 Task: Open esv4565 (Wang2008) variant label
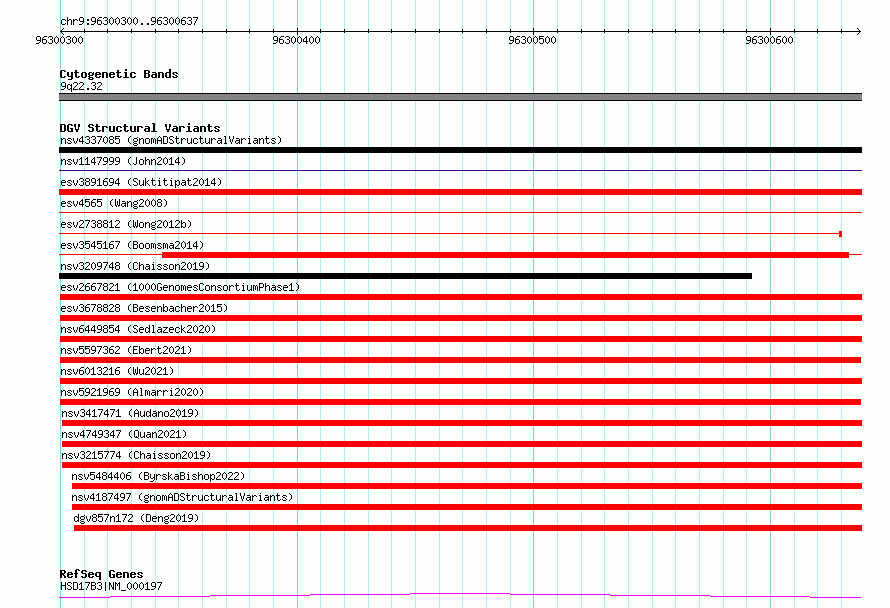(114, 203)
